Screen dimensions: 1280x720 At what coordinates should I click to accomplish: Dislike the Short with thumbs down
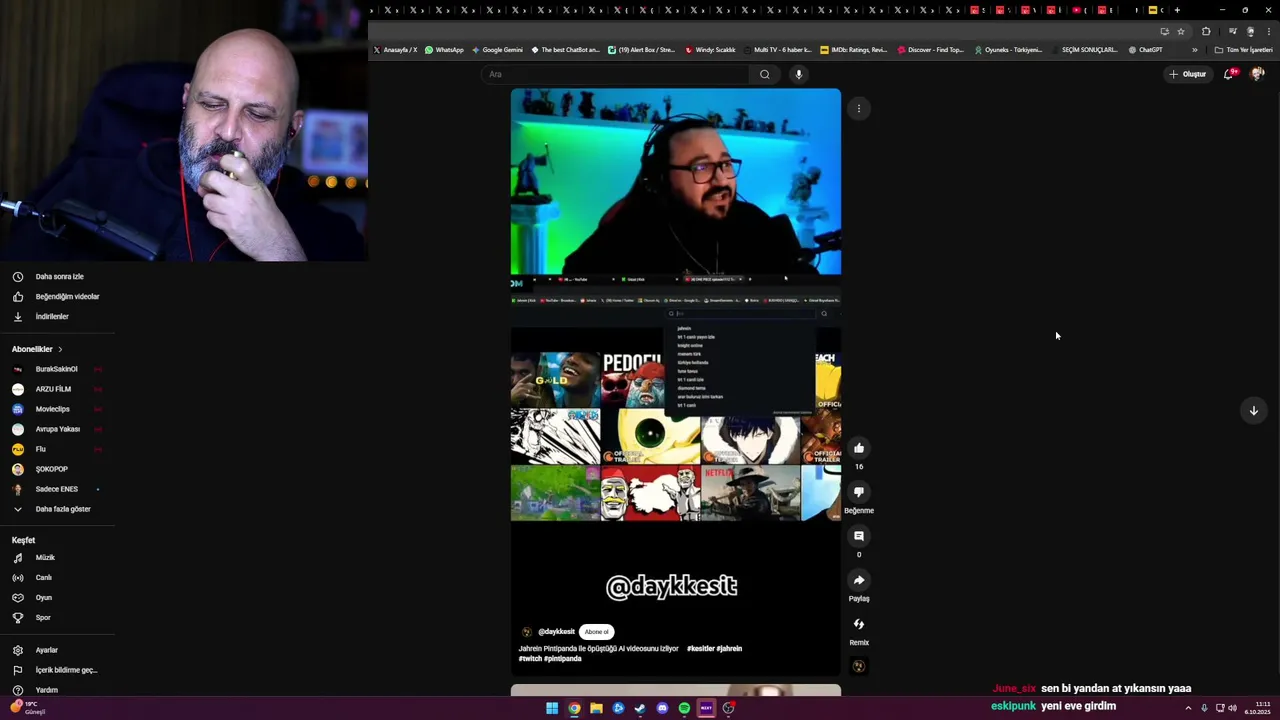click(859, 492)
